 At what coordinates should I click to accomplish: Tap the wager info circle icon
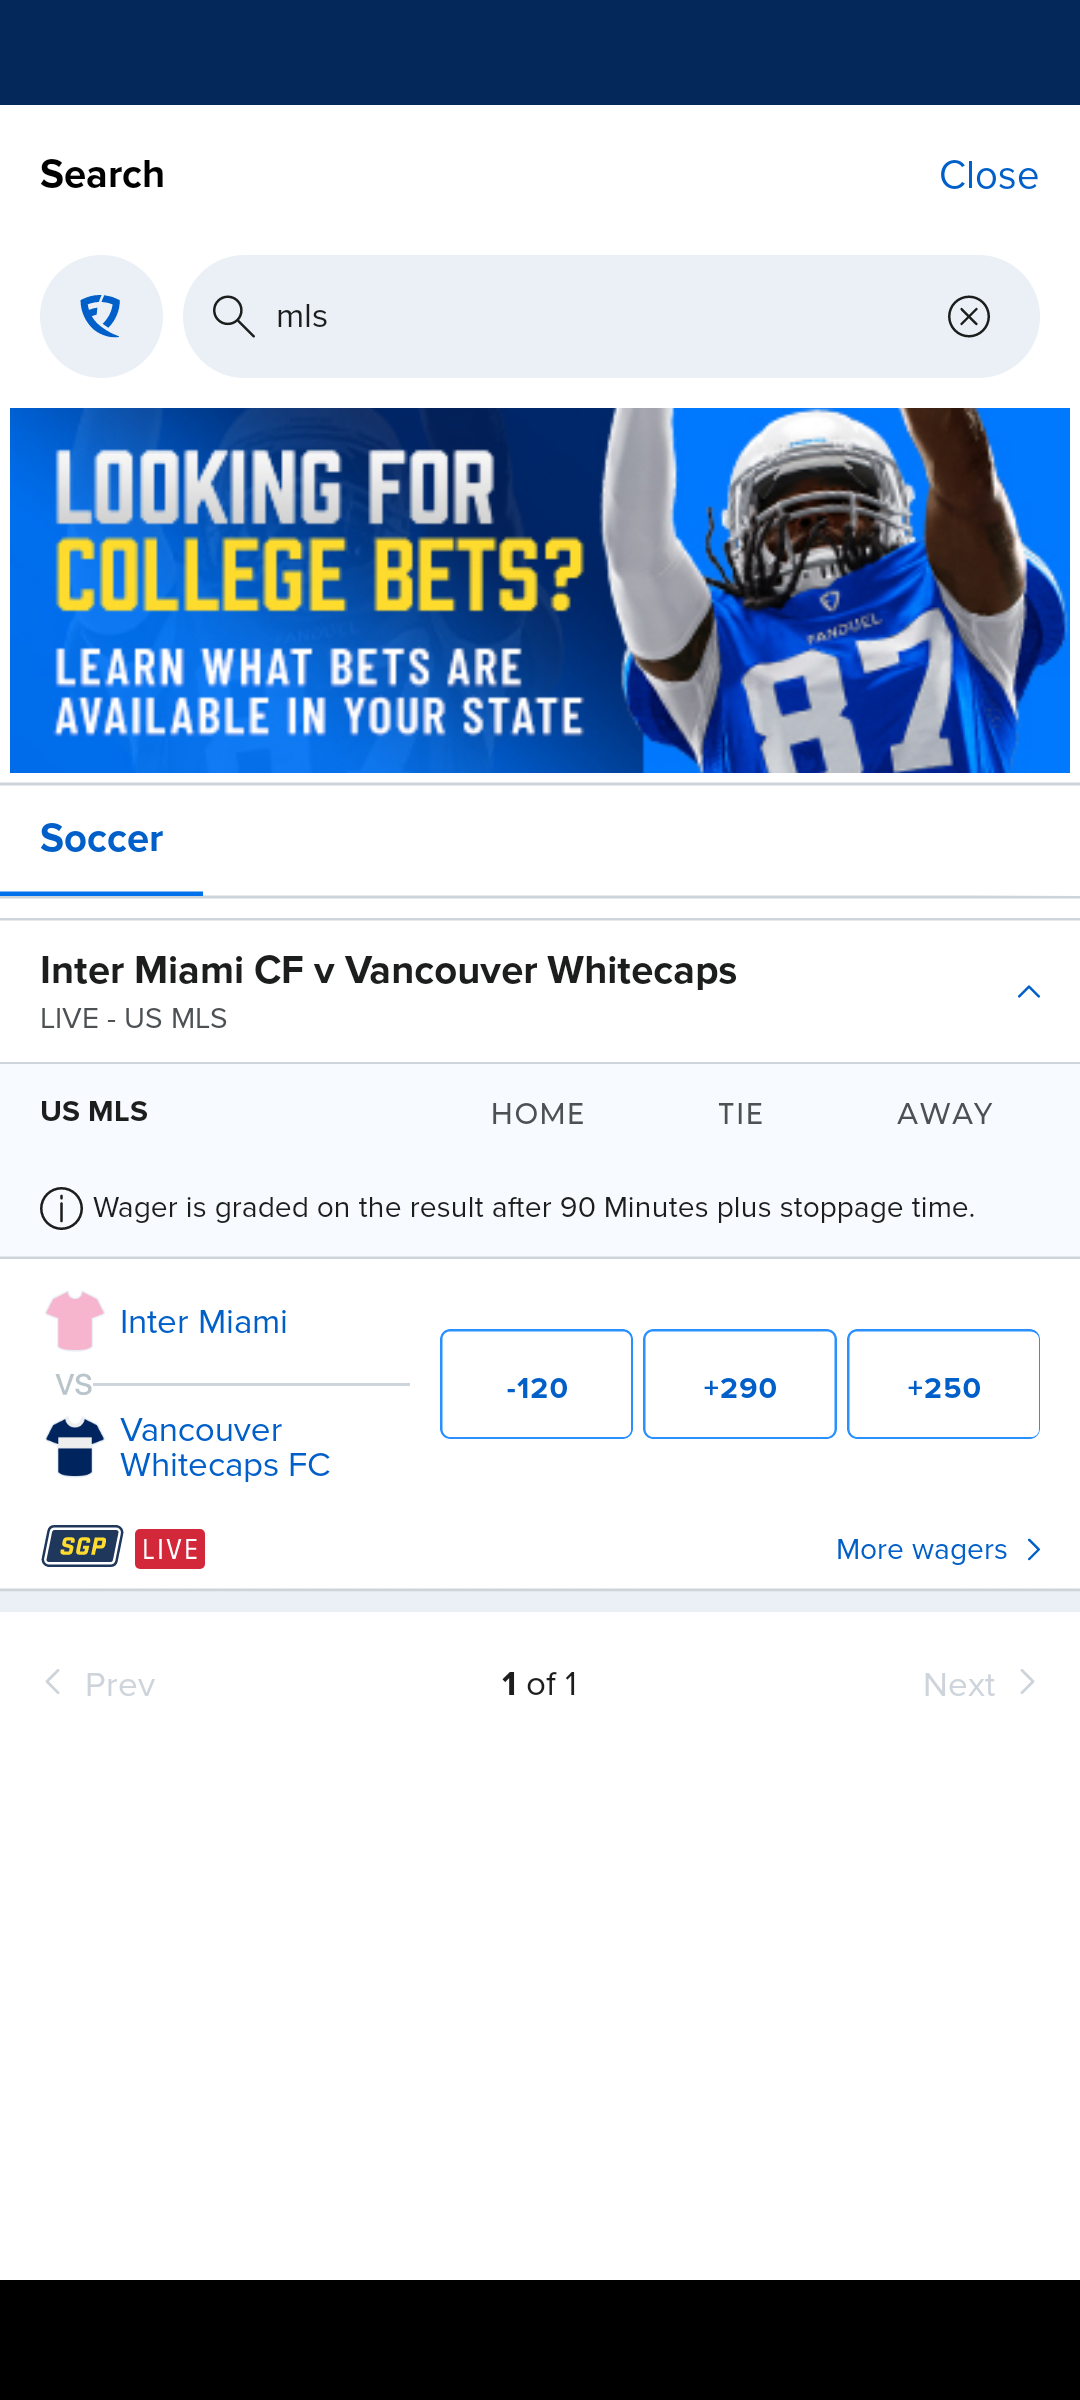click(61, 1208)
